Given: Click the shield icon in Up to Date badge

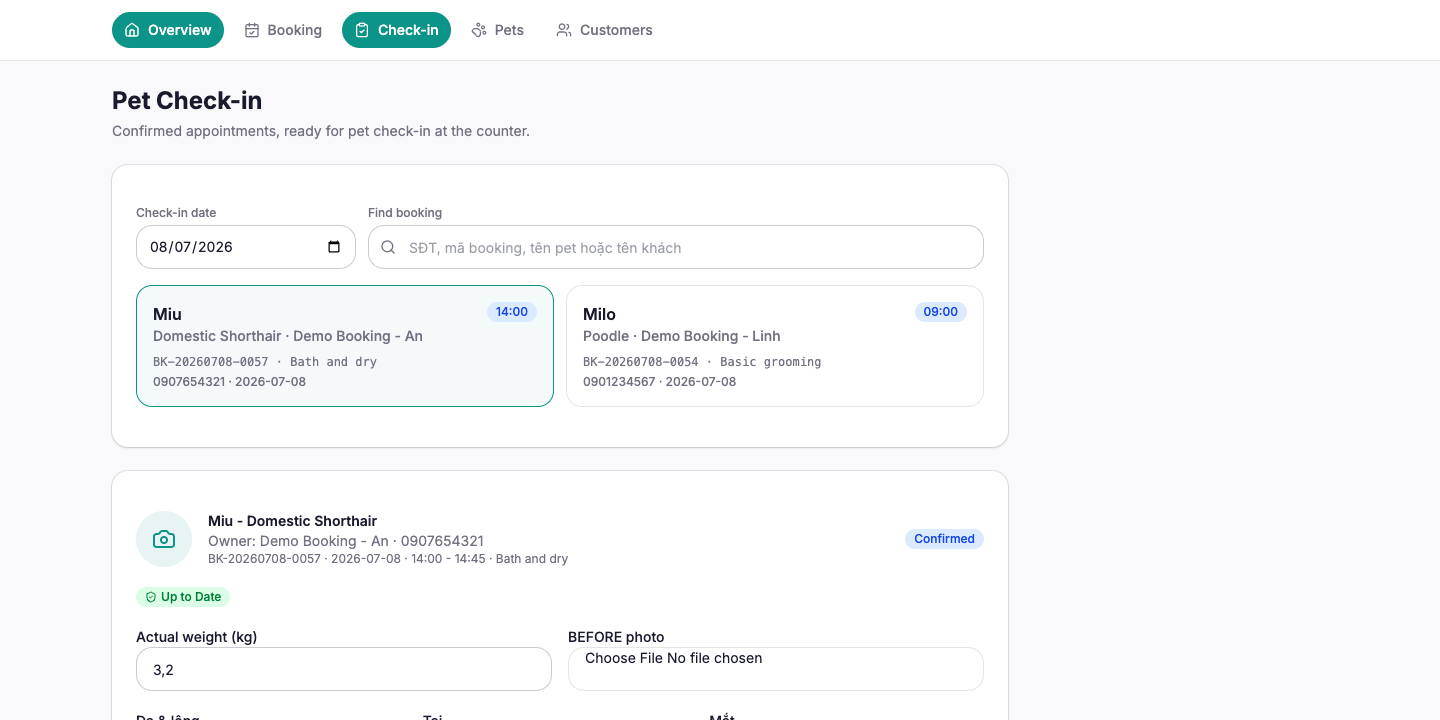Looking at the screenshot, I should [x=151, y=597].
